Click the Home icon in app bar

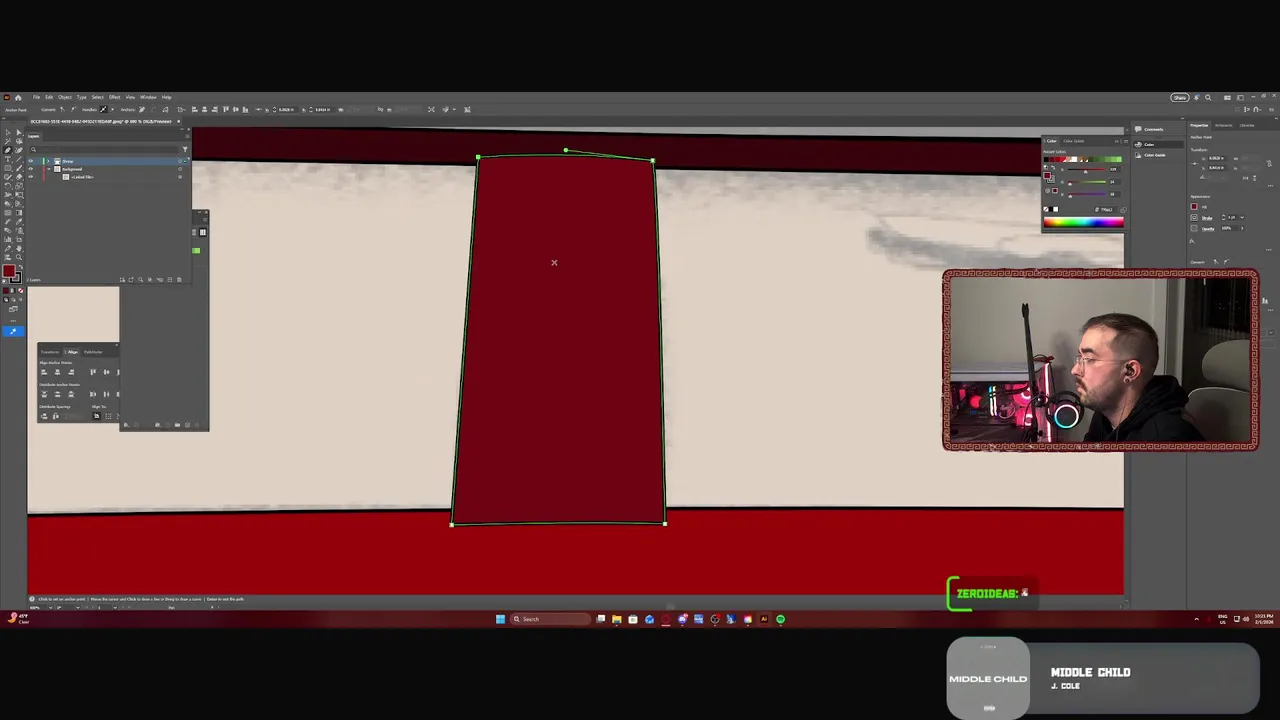18,97
